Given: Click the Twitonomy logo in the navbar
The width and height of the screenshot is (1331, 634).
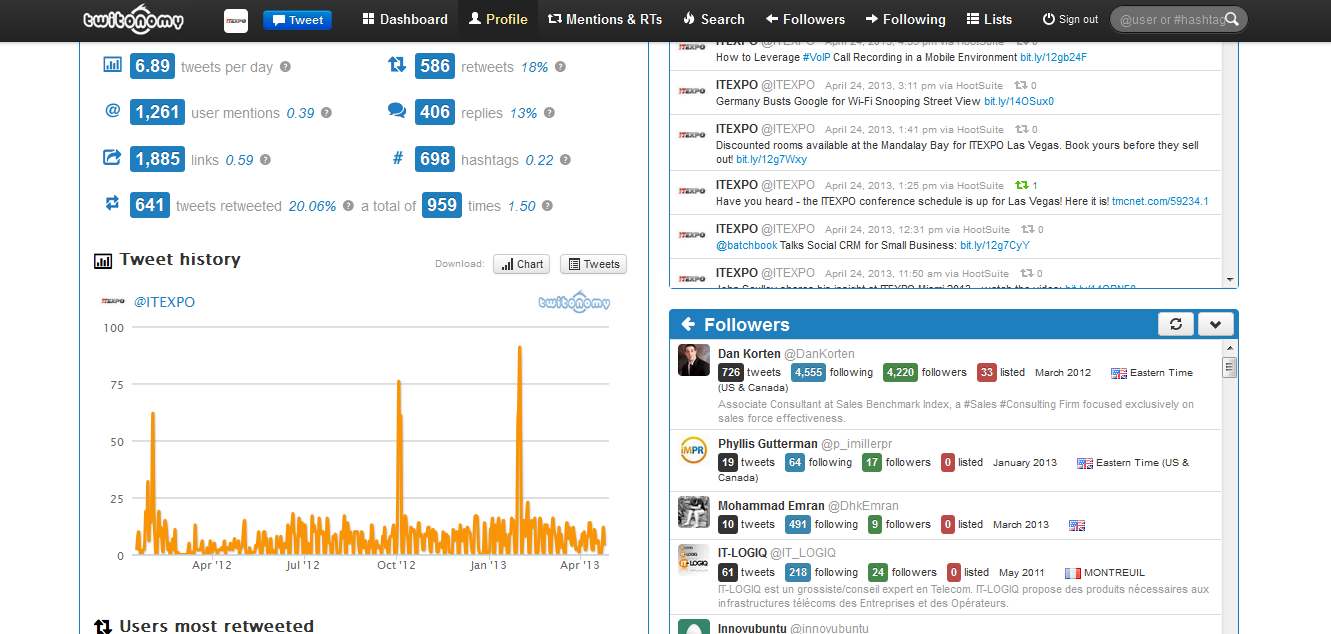Looking at the screenshot, I should pyautogui.click(x=133, y=18).
